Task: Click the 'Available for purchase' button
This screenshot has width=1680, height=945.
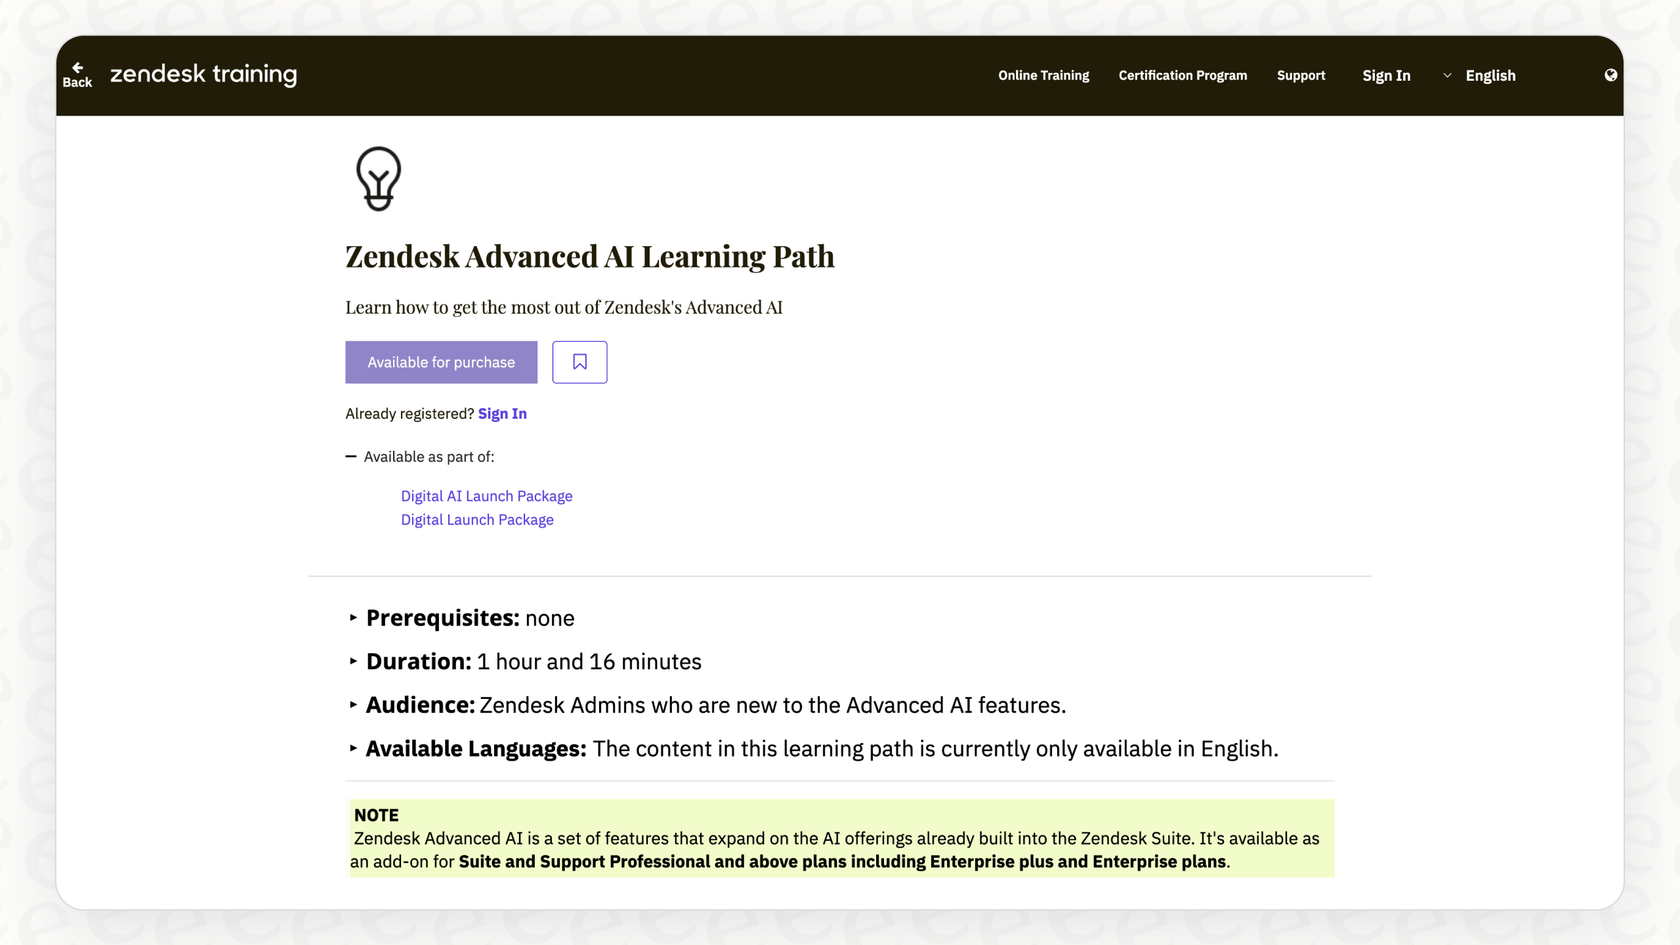Action: (440, 362)
